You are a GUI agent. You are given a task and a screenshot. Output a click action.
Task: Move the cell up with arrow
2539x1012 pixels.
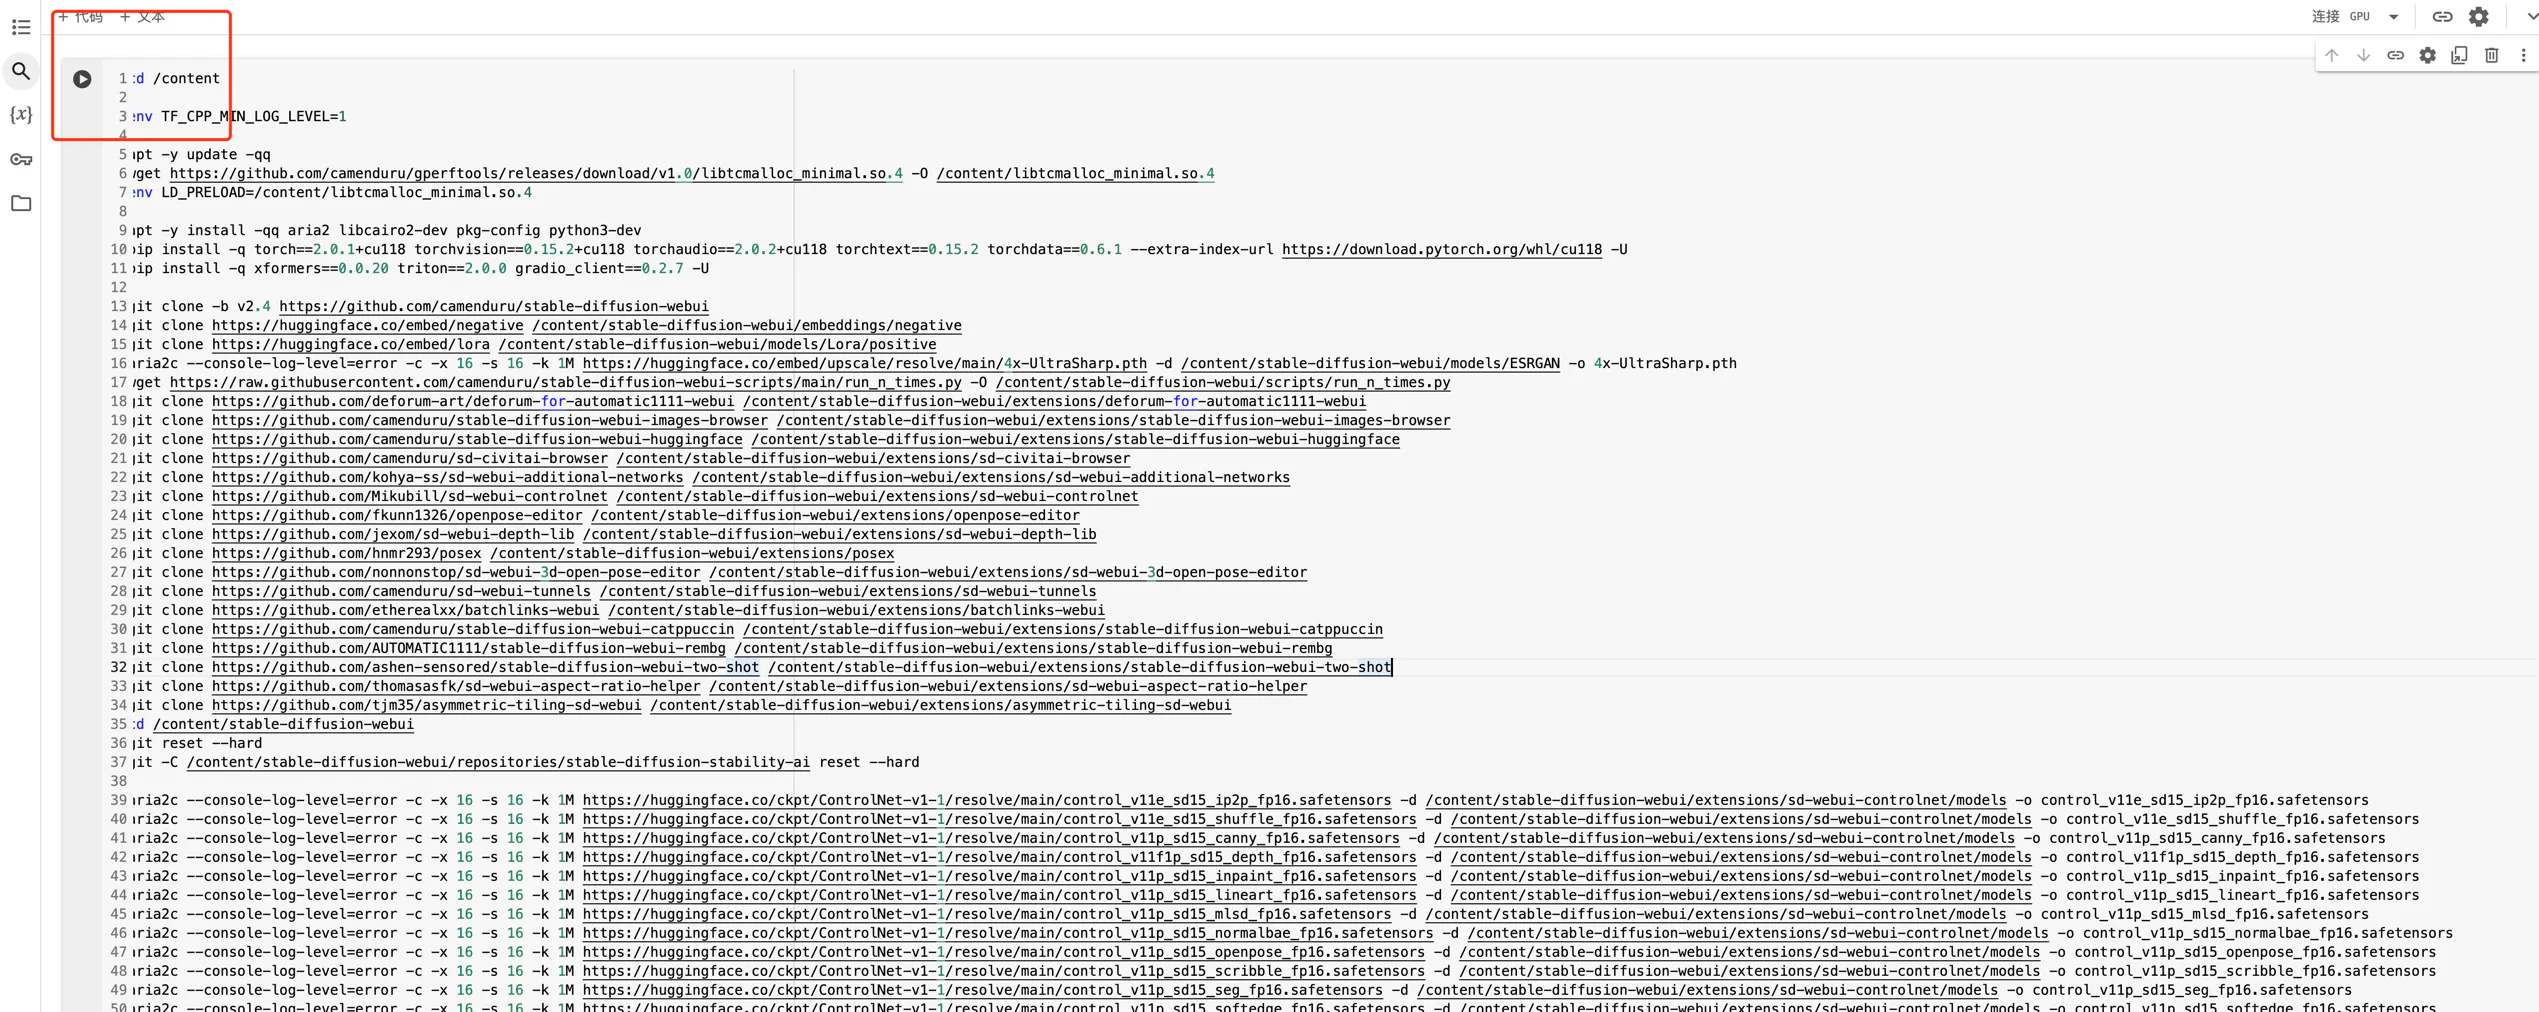[2331, 56]
